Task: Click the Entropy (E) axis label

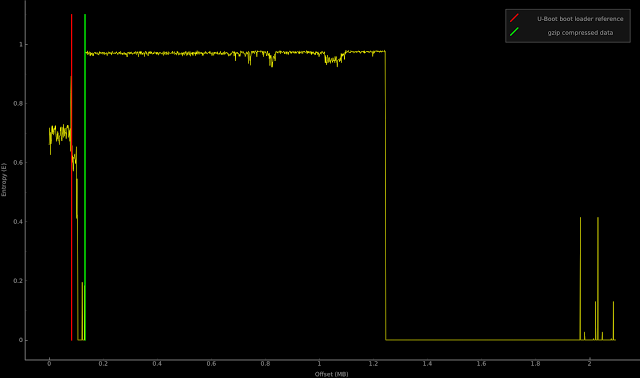Action: click(x=4, y=180)
